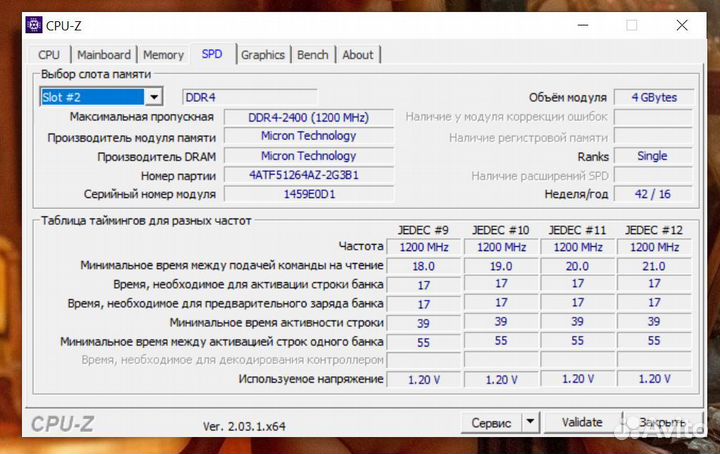The width and height of the screenshot is (720, 454).
Task: Select CAS latency value 18.0
Action: [x=423, y=266]
